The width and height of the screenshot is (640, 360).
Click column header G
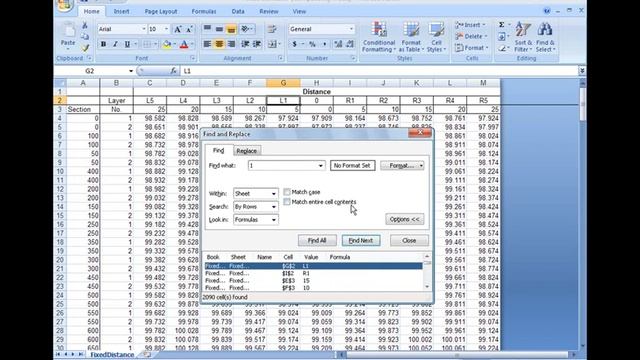pos(283,83)
